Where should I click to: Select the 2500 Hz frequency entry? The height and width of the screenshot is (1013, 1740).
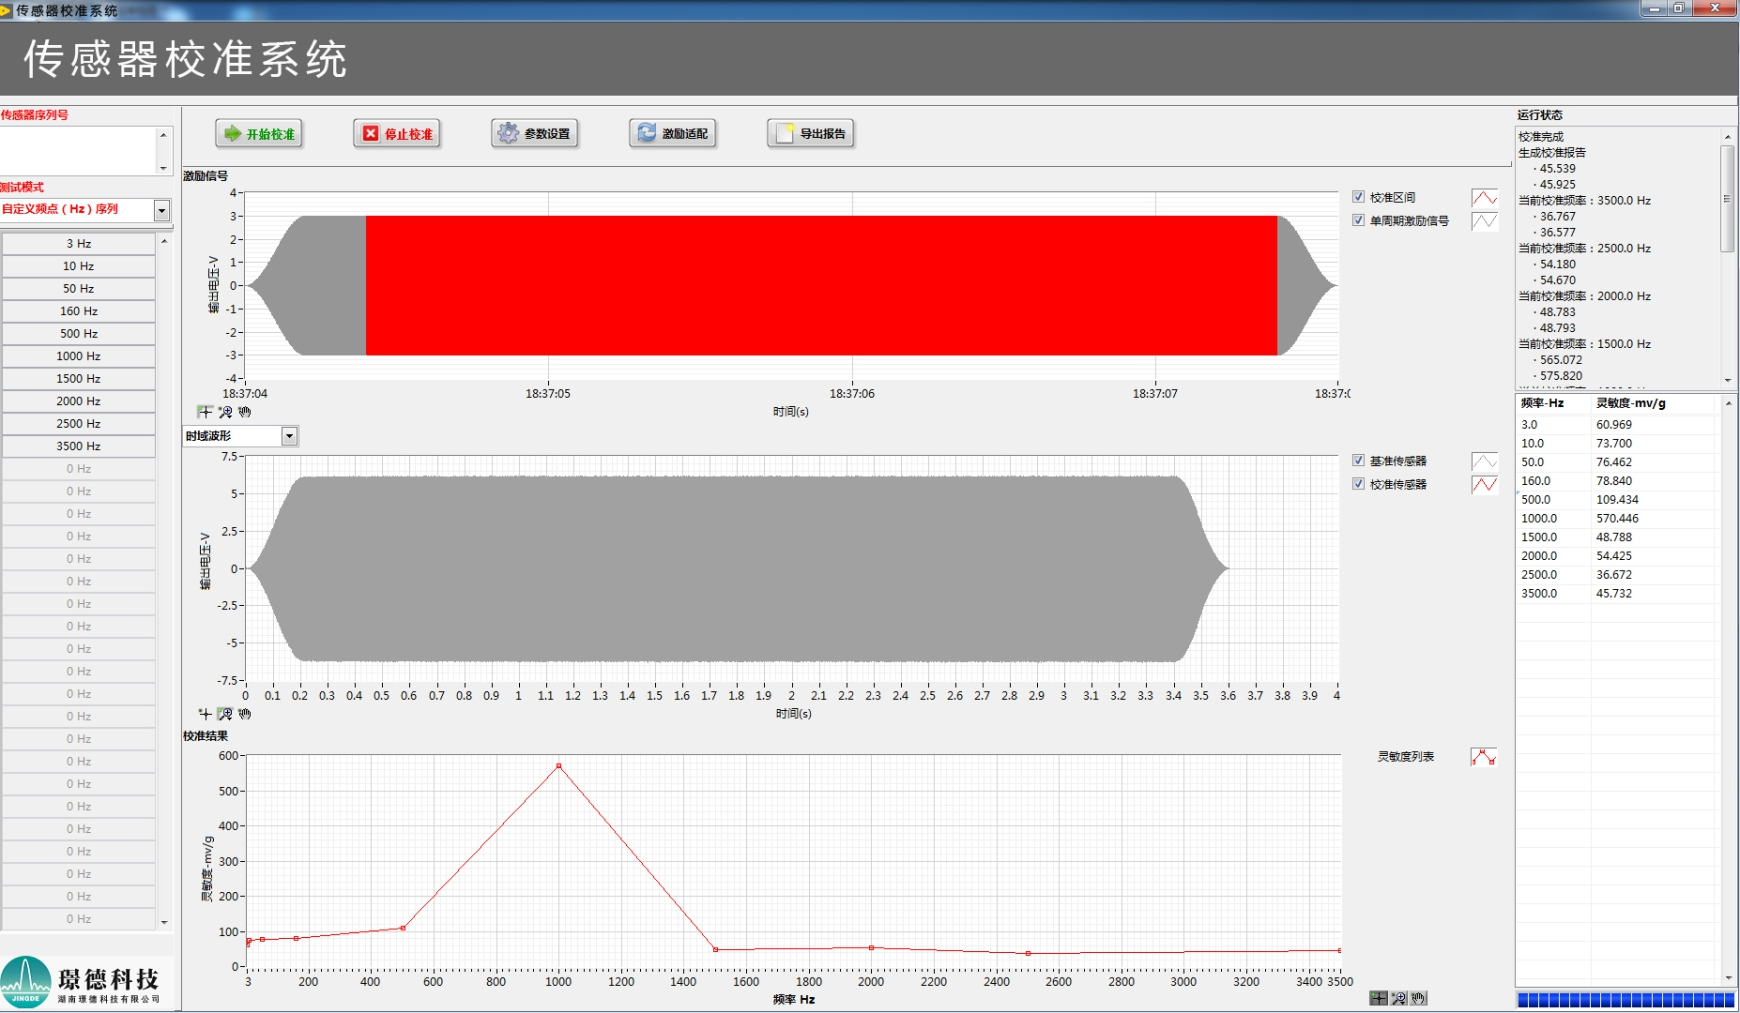pos(78,423)
